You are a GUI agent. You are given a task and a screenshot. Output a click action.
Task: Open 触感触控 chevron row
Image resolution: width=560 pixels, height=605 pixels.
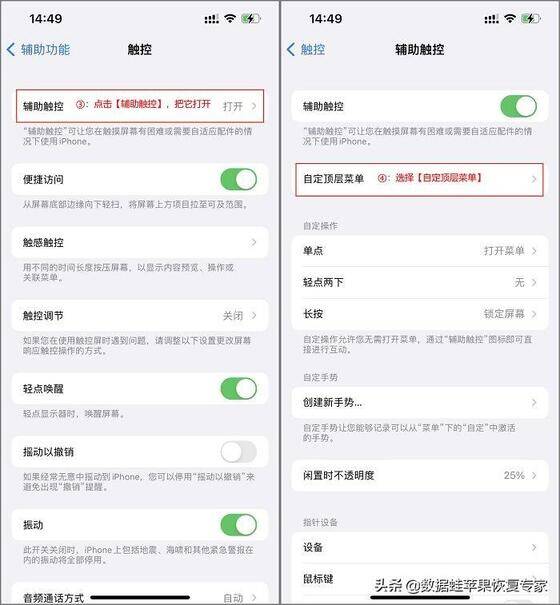coord(140,242)
